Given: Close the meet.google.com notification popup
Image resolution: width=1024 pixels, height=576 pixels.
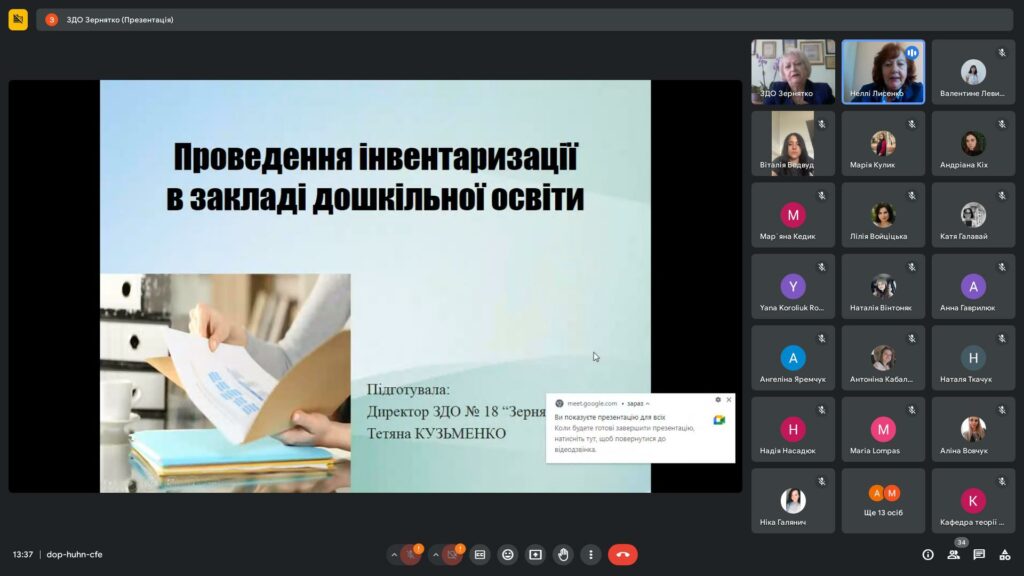Looking at the screenshot, I should pos(729,400).
